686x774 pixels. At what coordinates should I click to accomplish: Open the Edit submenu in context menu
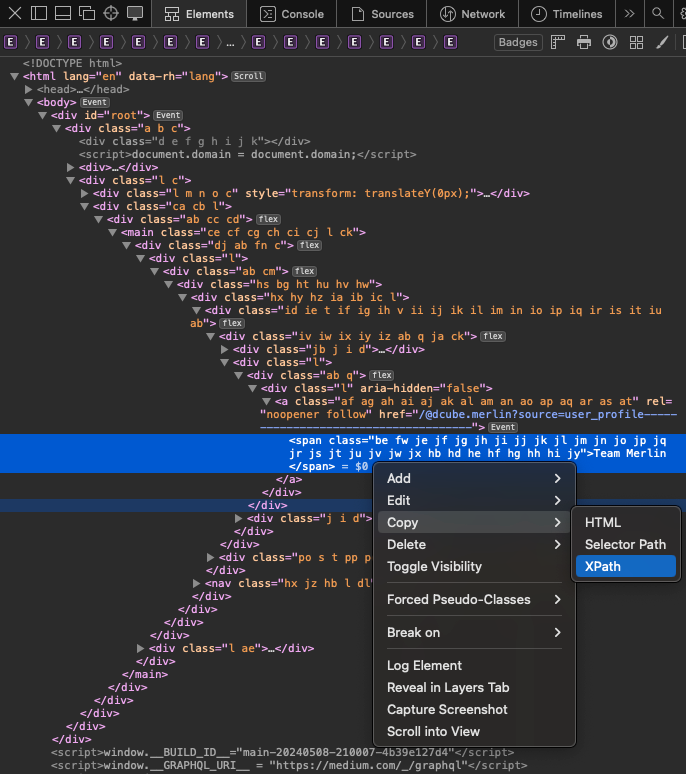[474, 501]
